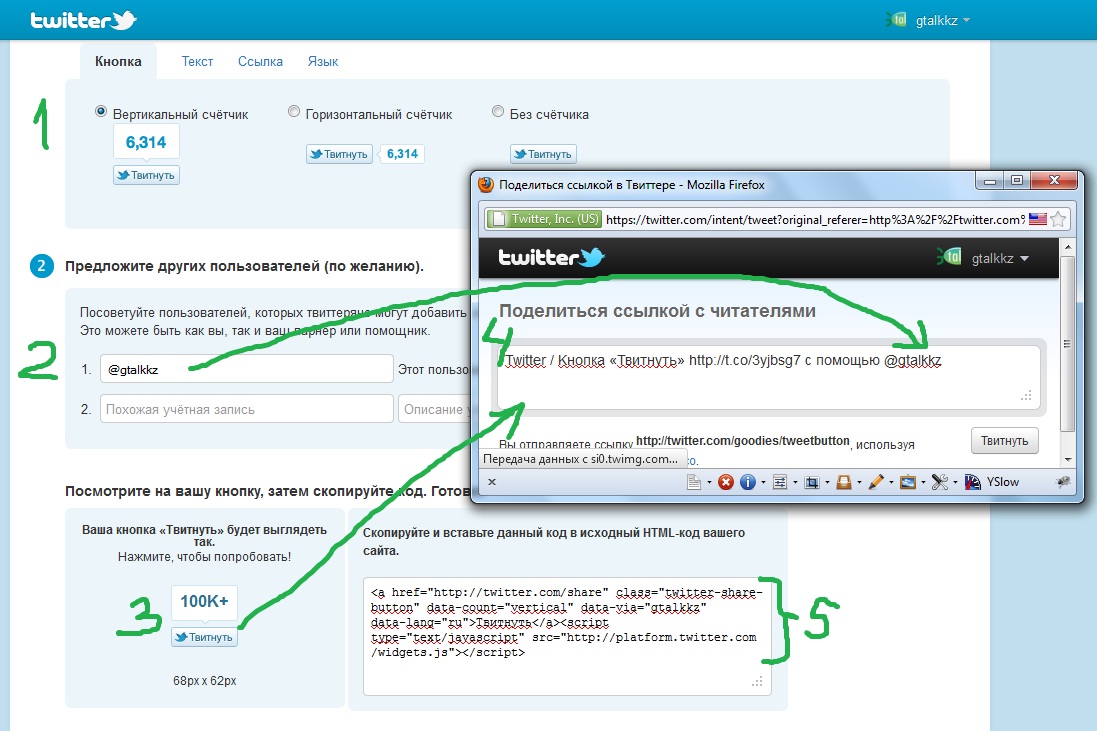Click Твитнуть button under vertical counter 6,314
Image resolution: width=1097 pixels, height=731 pixels.
pyautogui.click(x=146, y=175)
